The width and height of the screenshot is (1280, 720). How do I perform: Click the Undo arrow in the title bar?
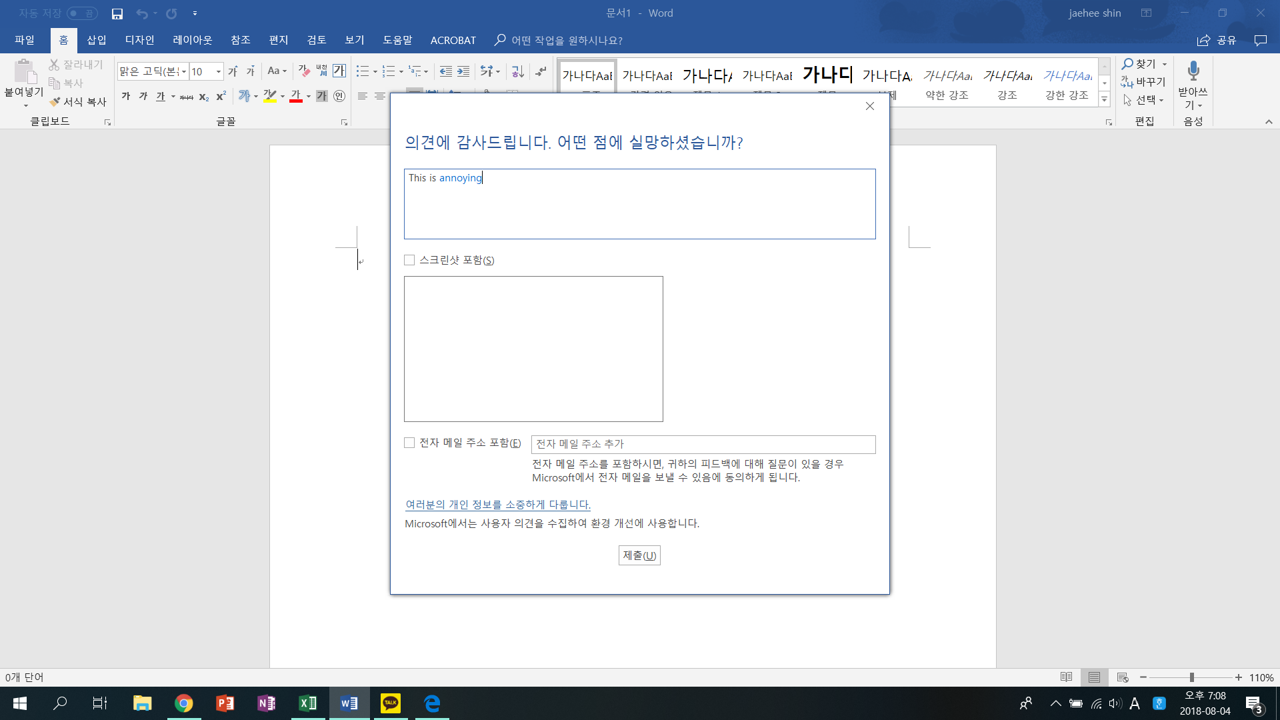click(142, 14)
